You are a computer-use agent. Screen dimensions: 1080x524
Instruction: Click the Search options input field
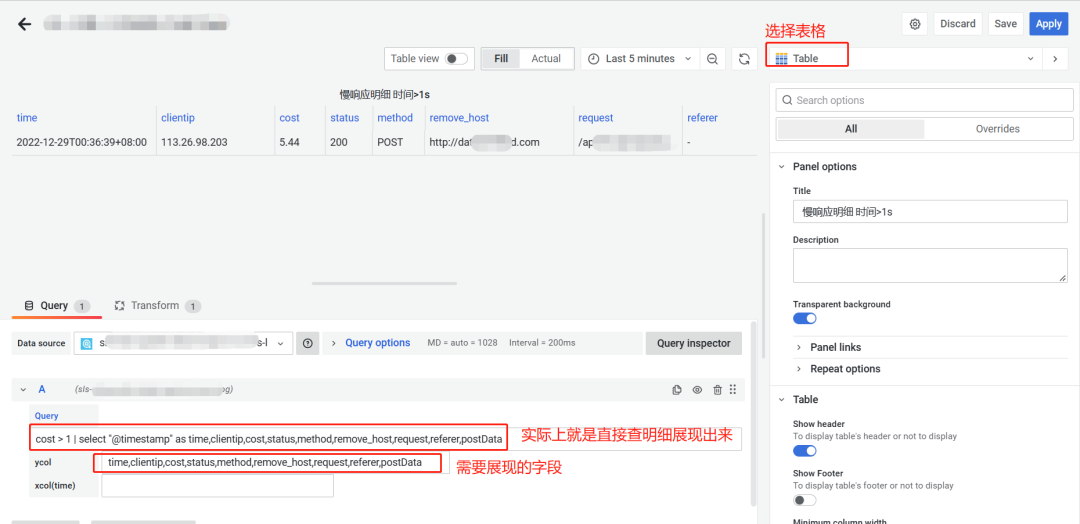924,101
